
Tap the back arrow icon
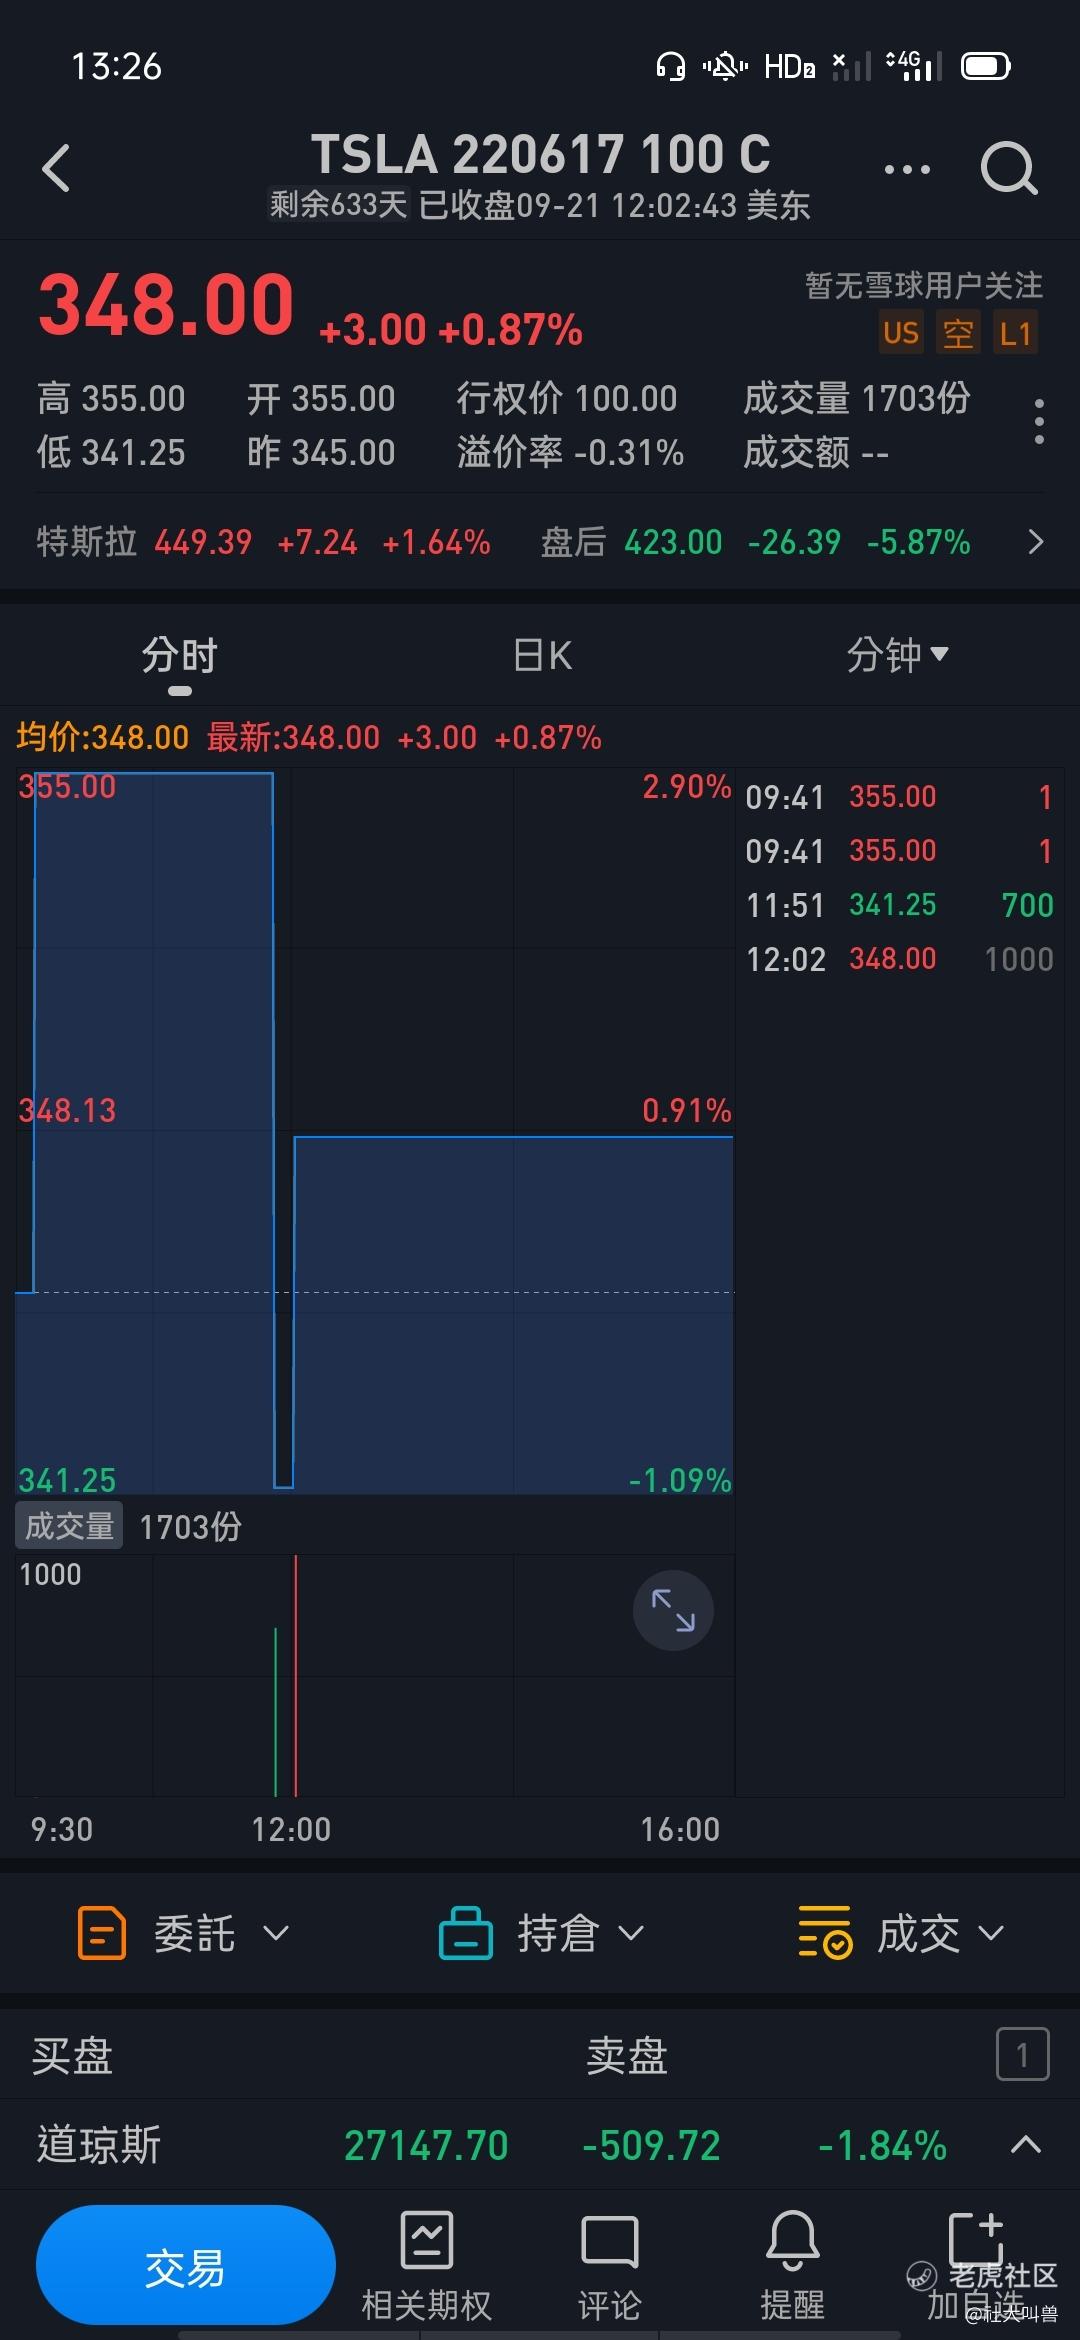click(57, 168)
